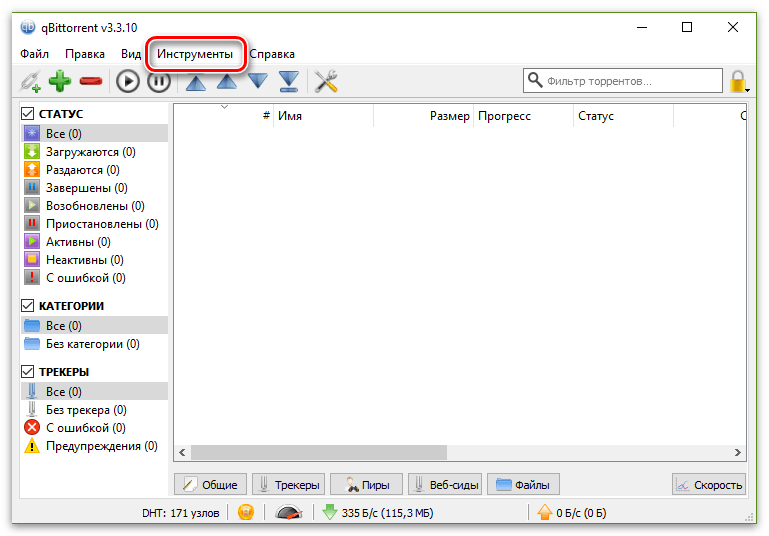
Task: Switch to the Общие tab
Action: click(x=210, y=485)
